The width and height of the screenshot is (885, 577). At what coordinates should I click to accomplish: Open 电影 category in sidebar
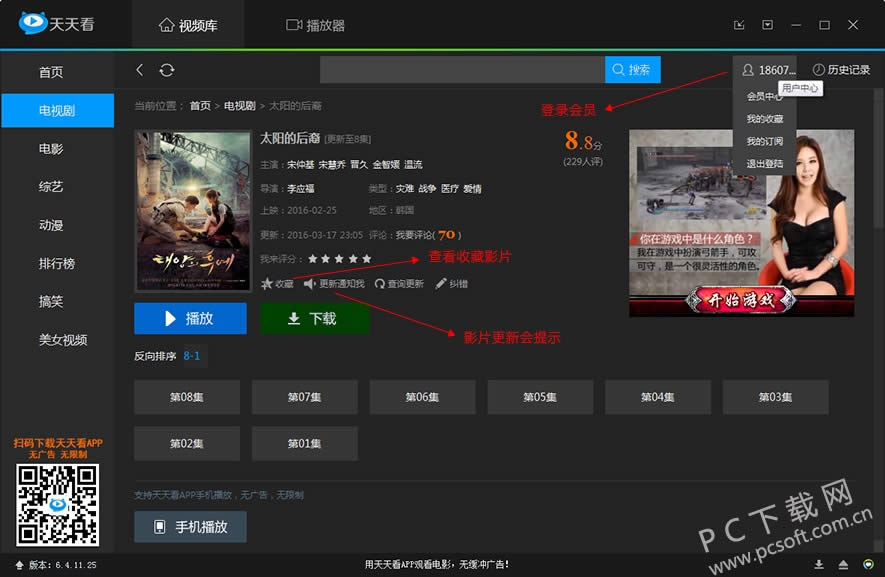tap(51, 148)
